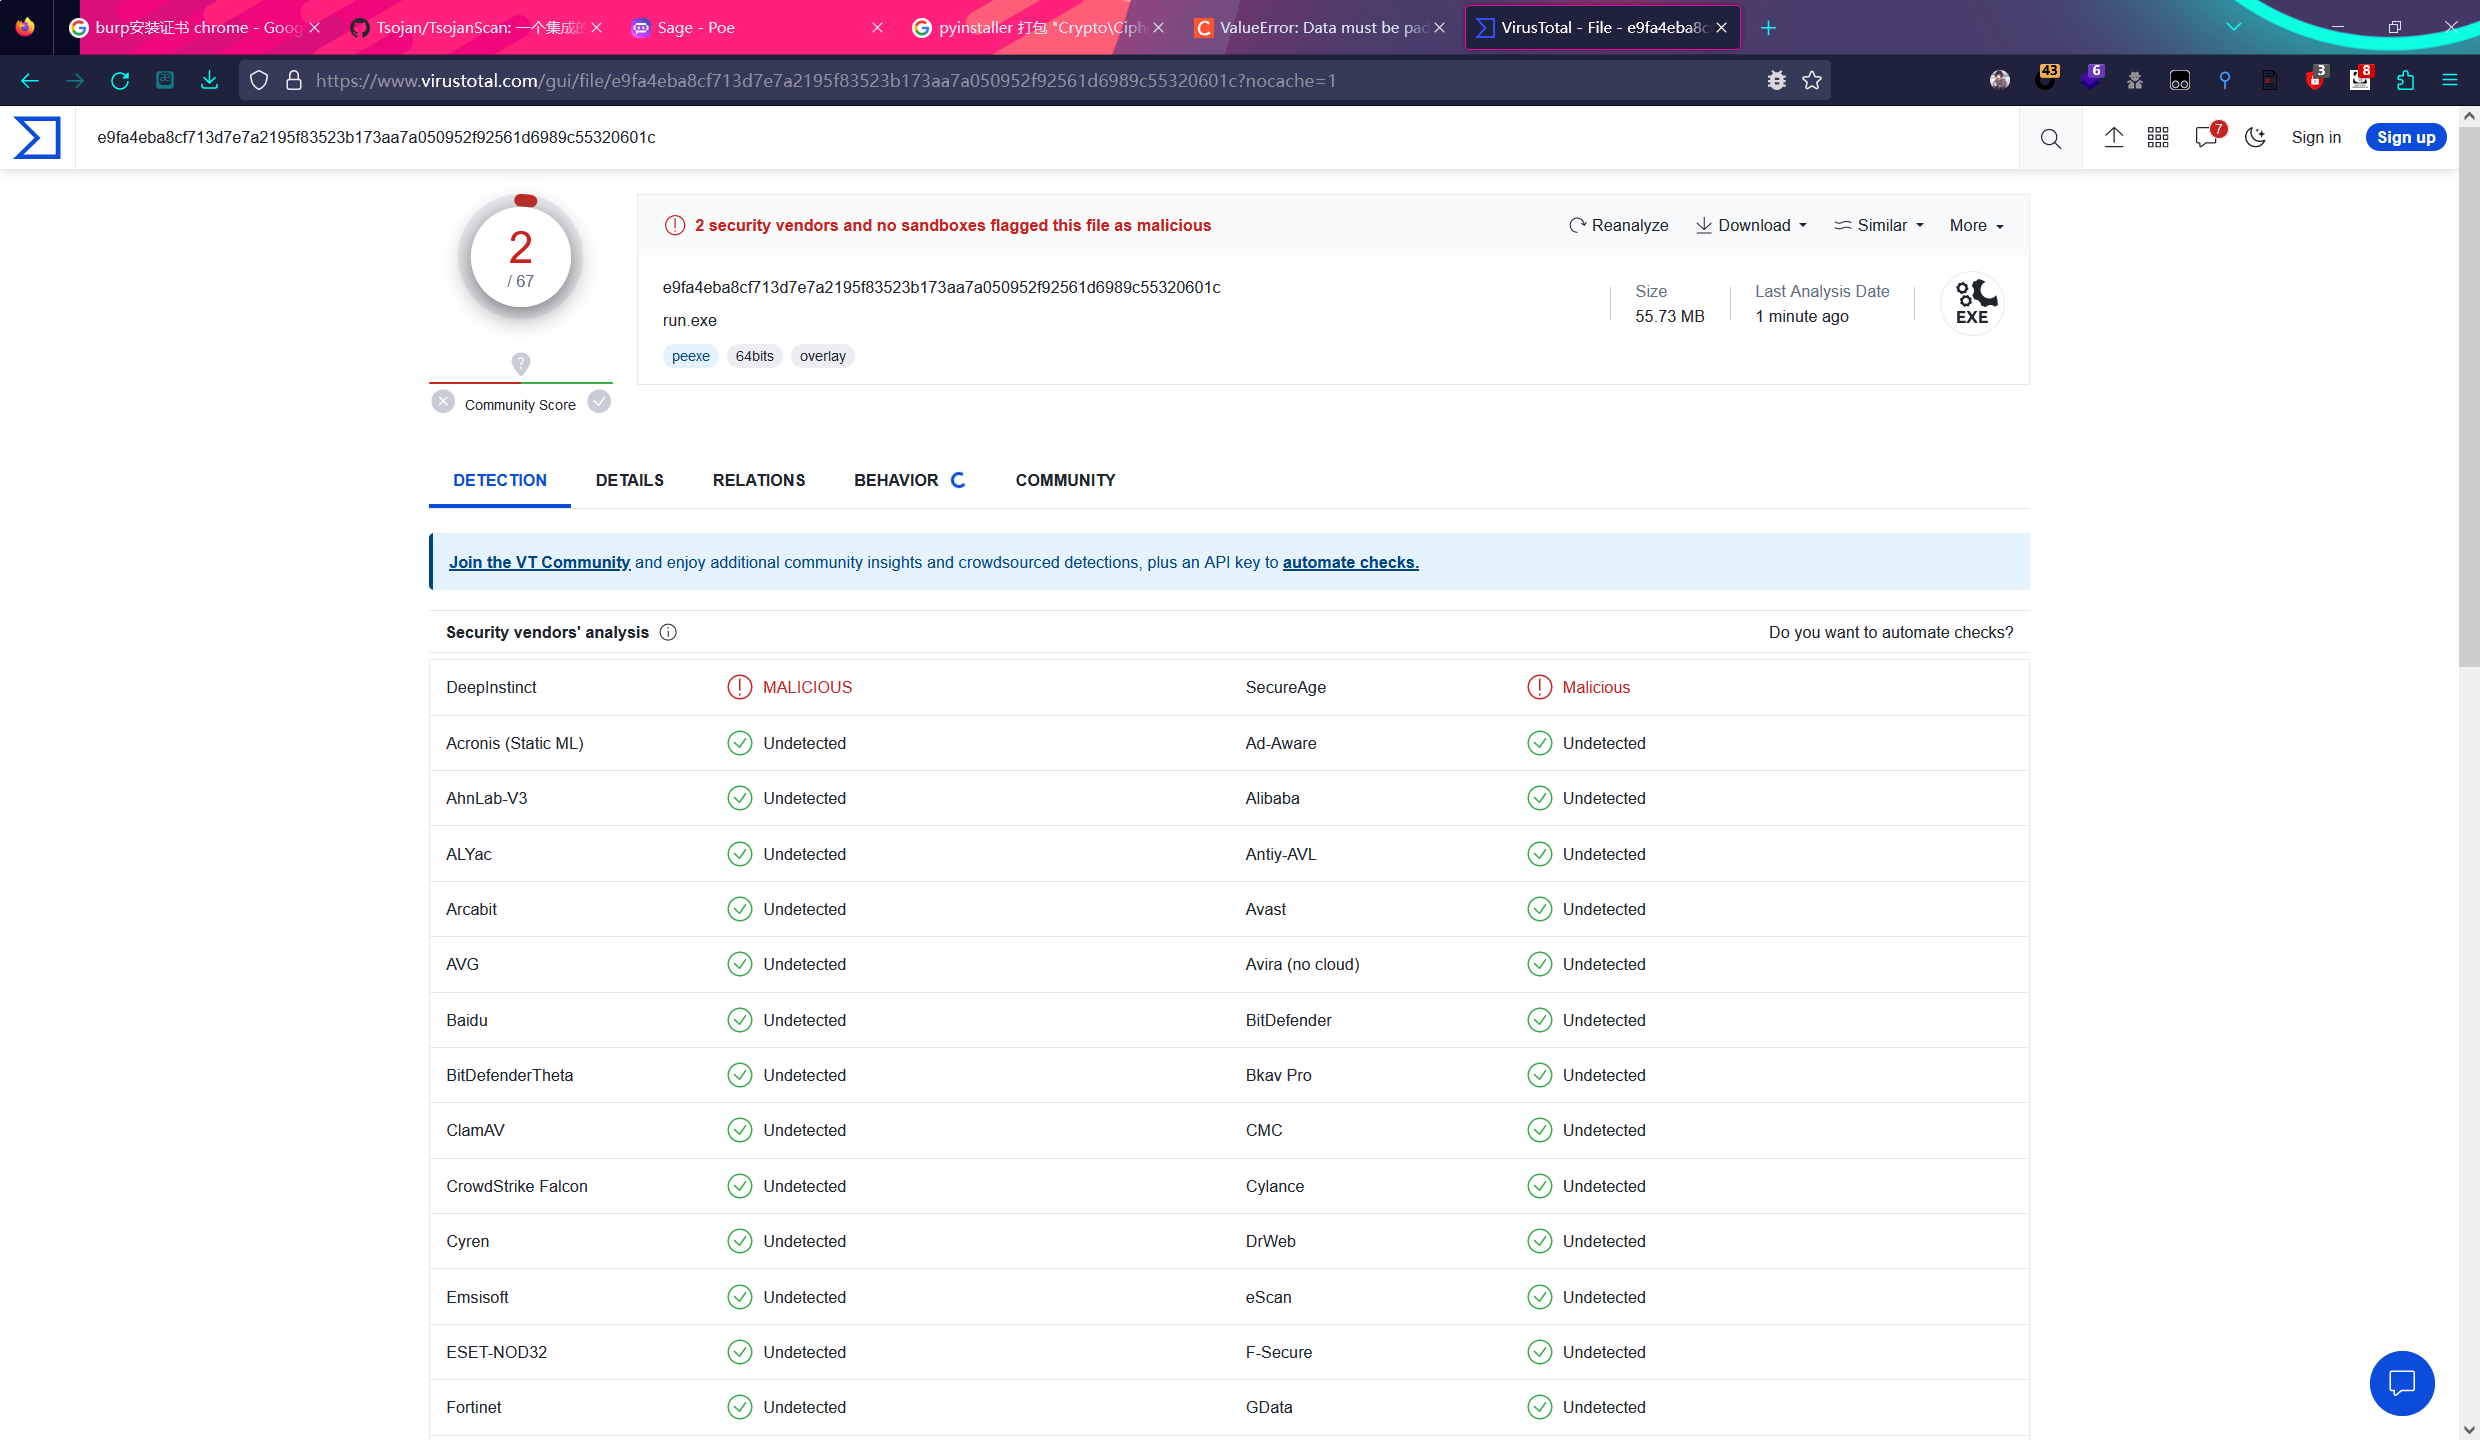Switch to the DETECTION tab
Screen dimensions: 2480x1440
click(x=500, y=481)
